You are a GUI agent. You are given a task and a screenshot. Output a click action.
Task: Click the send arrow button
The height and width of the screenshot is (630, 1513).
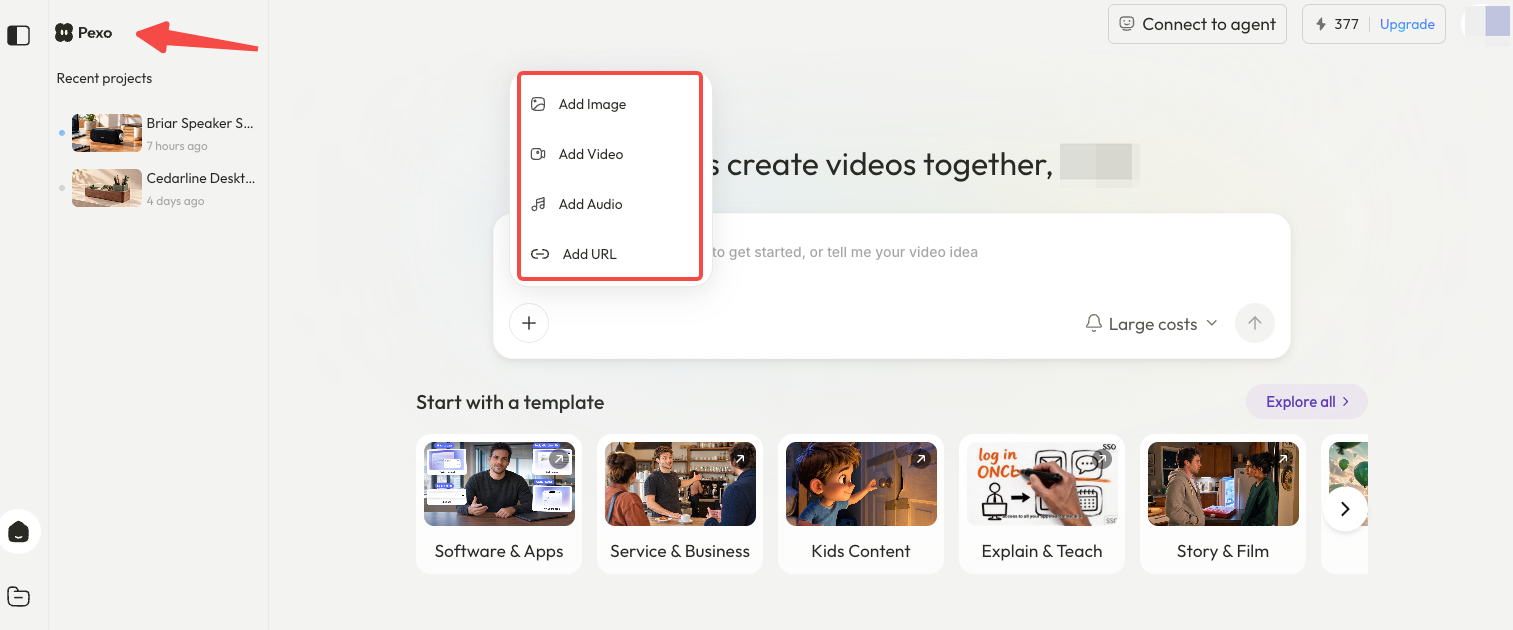(1255, 323)
